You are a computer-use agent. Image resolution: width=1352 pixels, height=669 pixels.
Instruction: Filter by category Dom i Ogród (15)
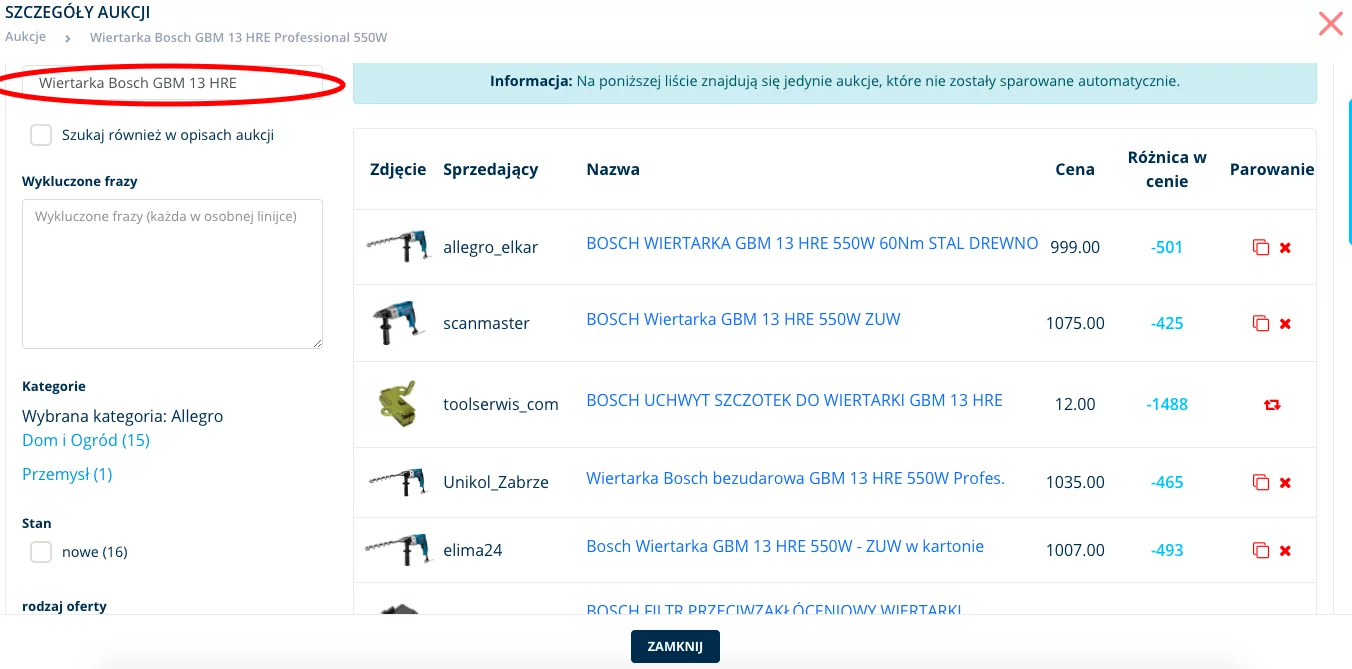(86, 440)
